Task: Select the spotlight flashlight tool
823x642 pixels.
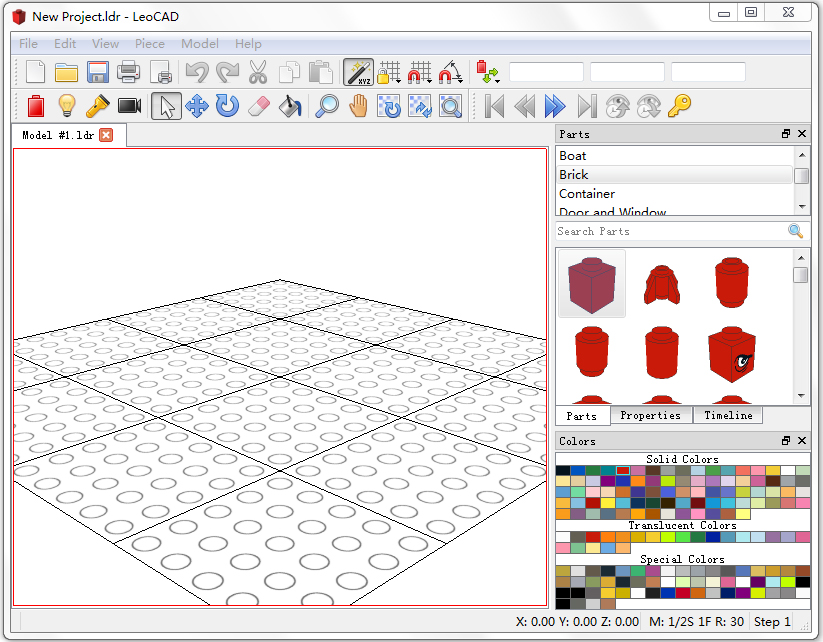Action: point(98,106)
